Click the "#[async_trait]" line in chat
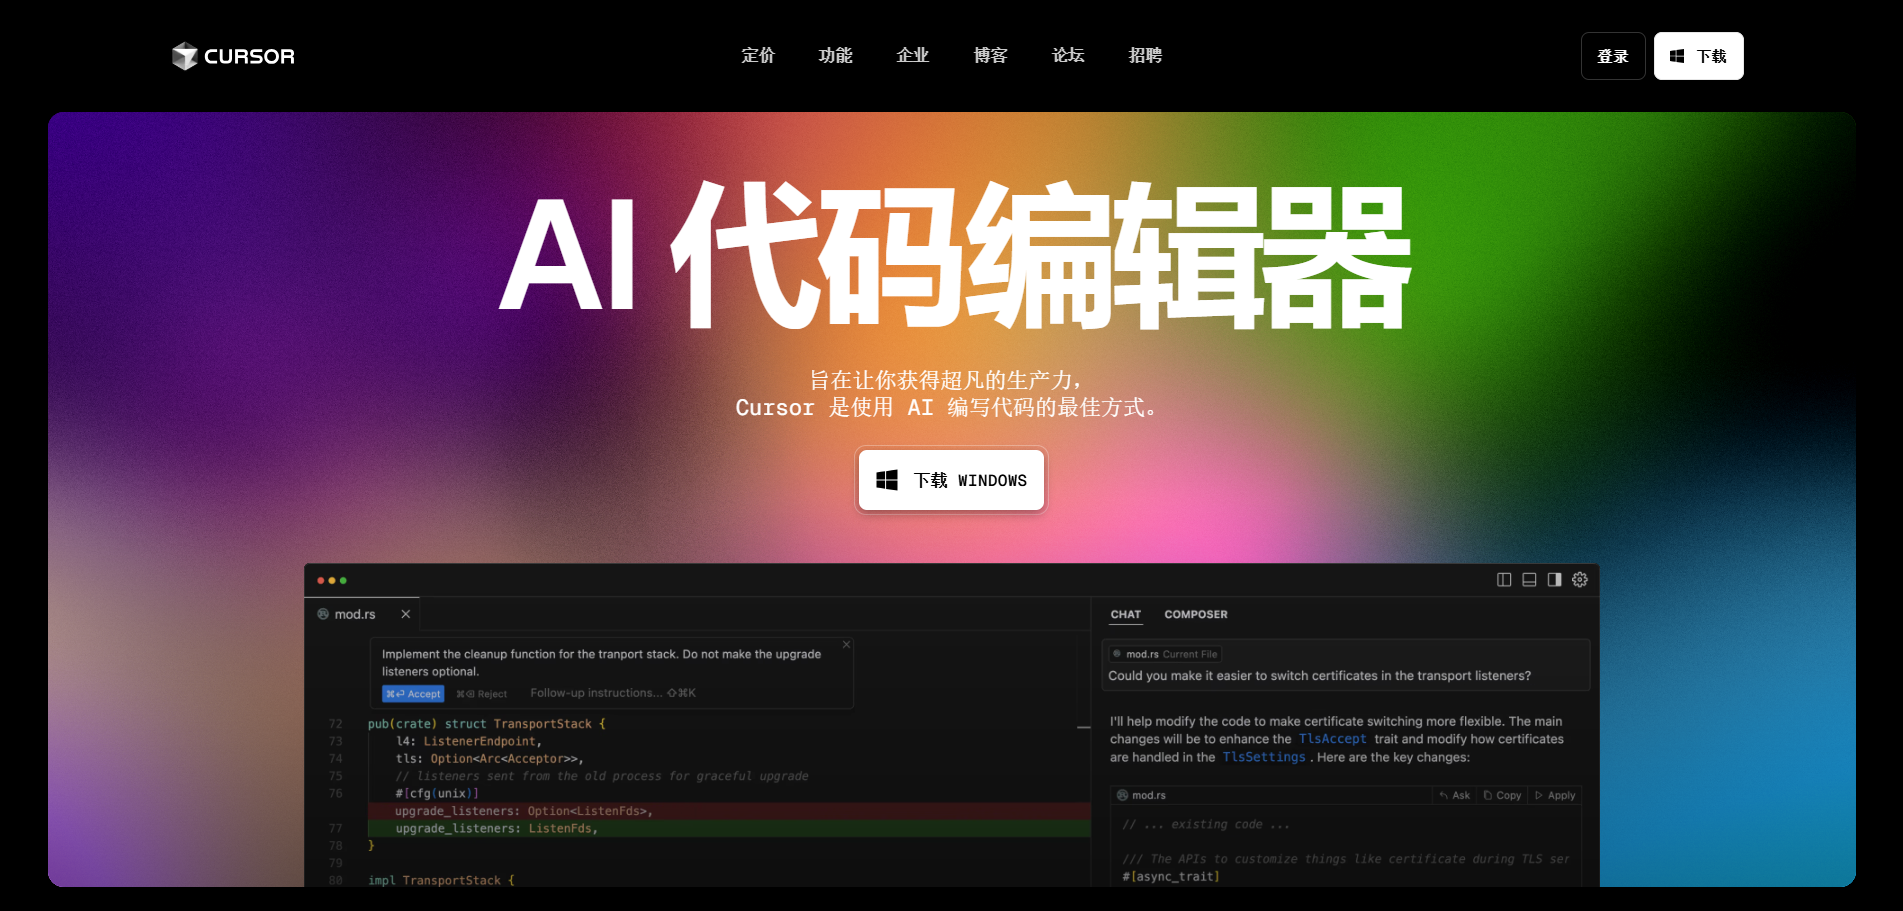The width and height of the screenshot is (1903, 911). 1171,877
